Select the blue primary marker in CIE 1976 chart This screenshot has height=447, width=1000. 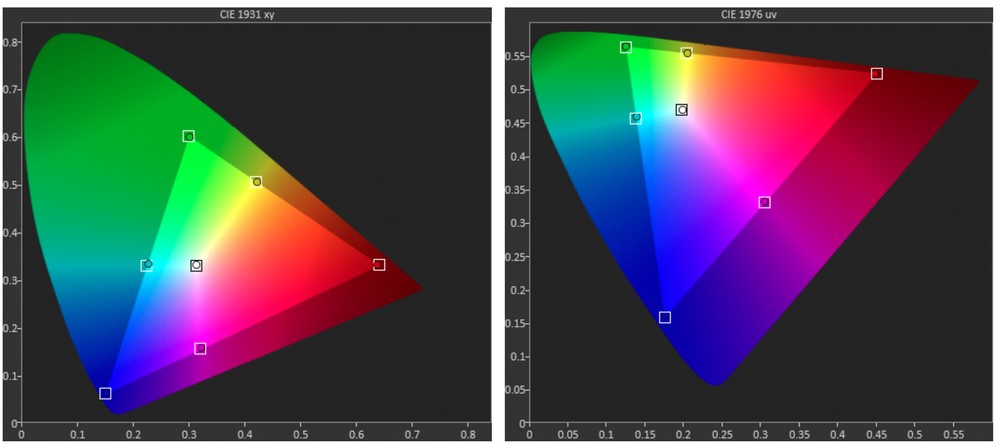[665, 317]
